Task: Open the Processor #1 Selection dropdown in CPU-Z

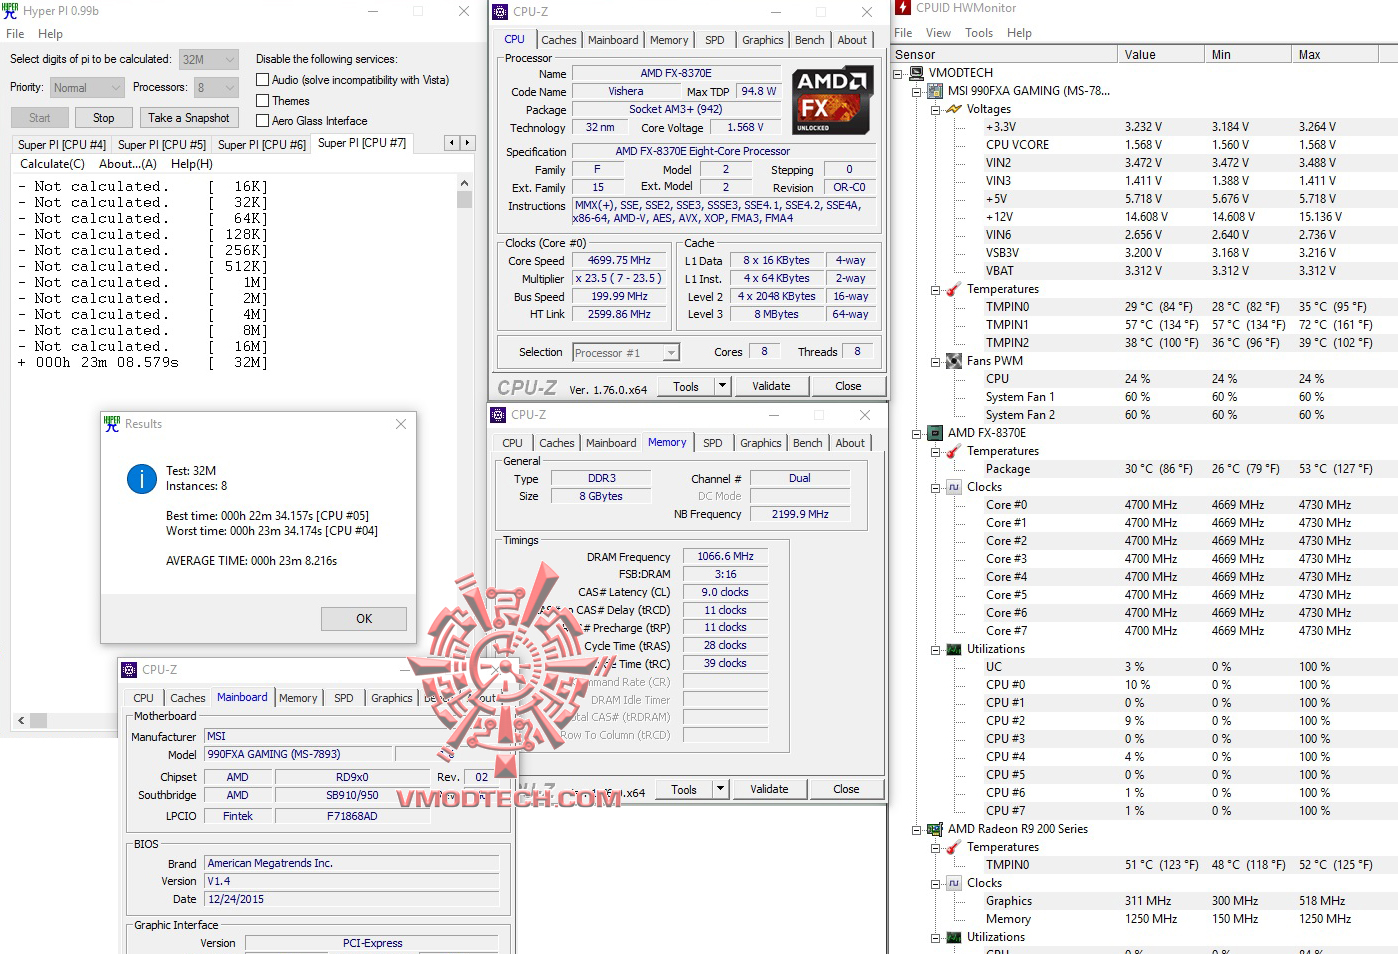Action: click(626, 353)
